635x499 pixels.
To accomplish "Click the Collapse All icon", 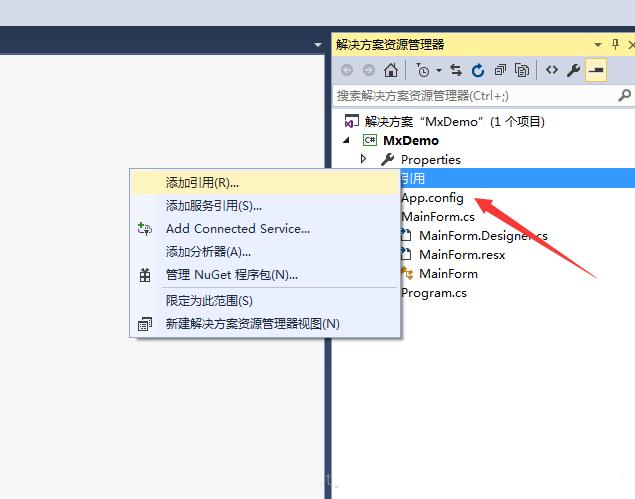I will [x=500, y=70].
